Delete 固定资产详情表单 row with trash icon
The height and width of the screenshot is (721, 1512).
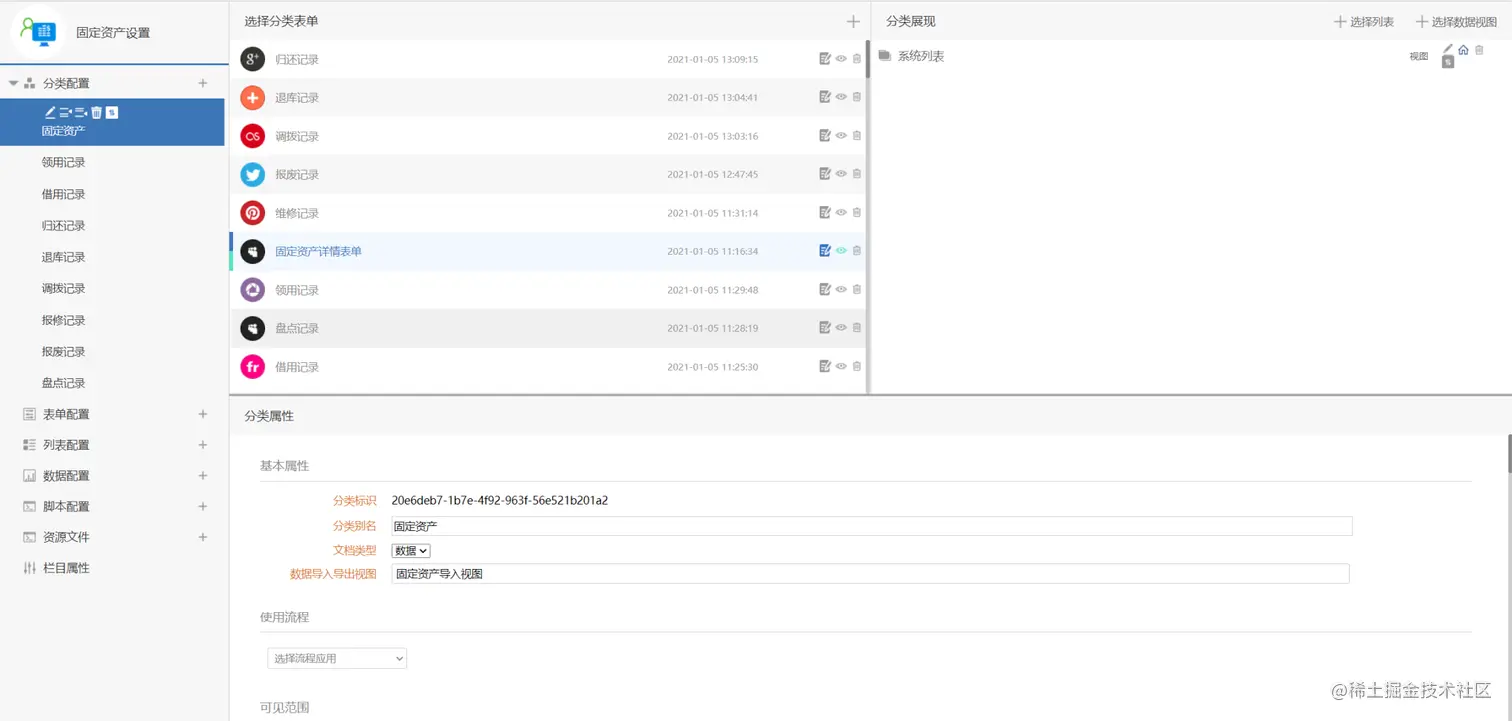tap(857, 251)
